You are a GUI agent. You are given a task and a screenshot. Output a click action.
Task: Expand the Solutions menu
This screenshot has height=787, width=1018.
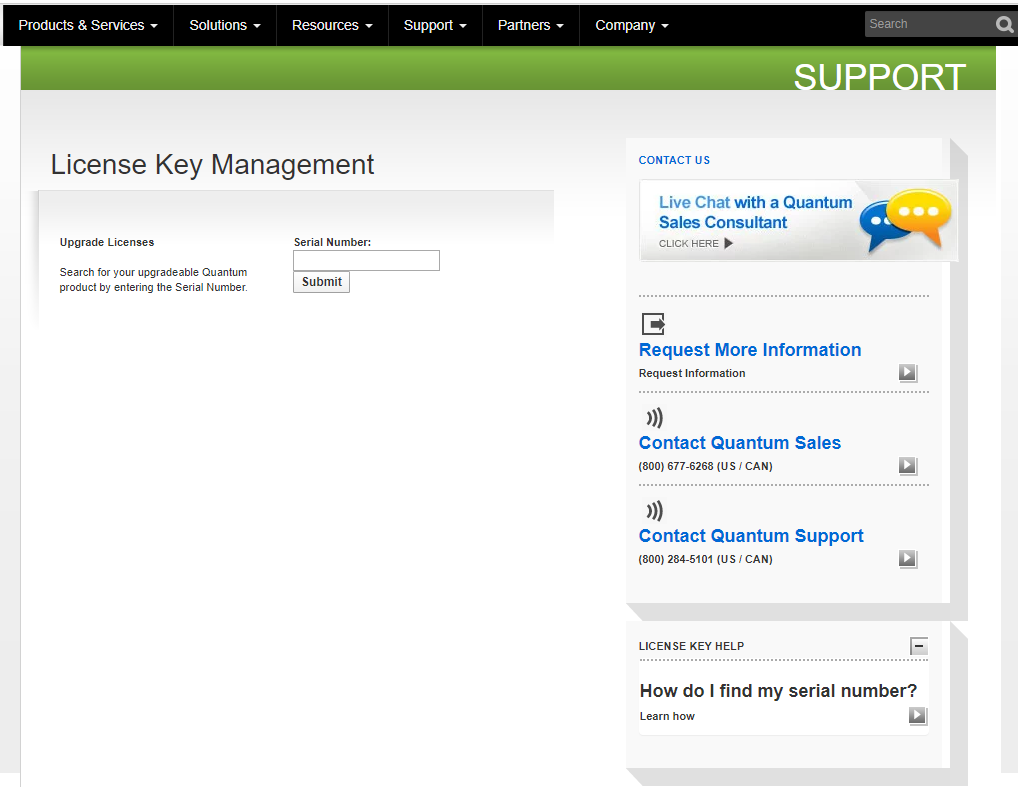click(225, 25)
